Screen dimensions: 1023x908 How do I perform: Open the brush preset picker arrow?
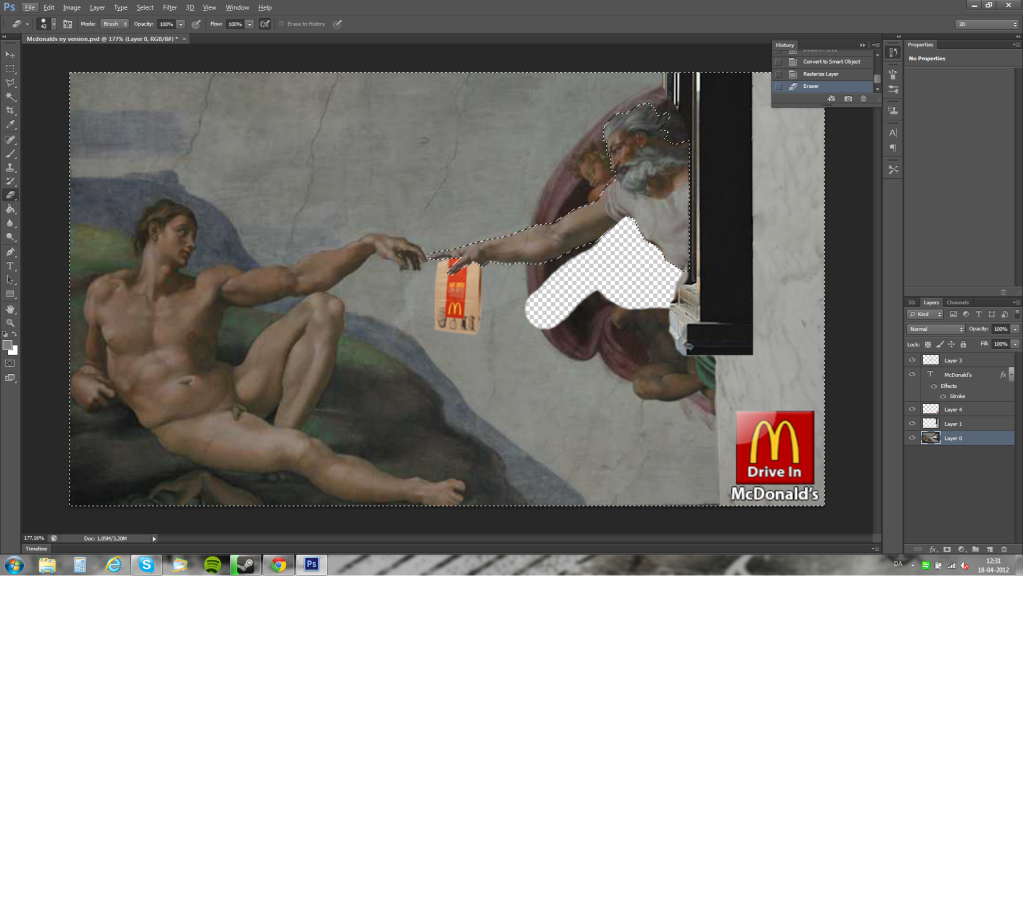53,24
